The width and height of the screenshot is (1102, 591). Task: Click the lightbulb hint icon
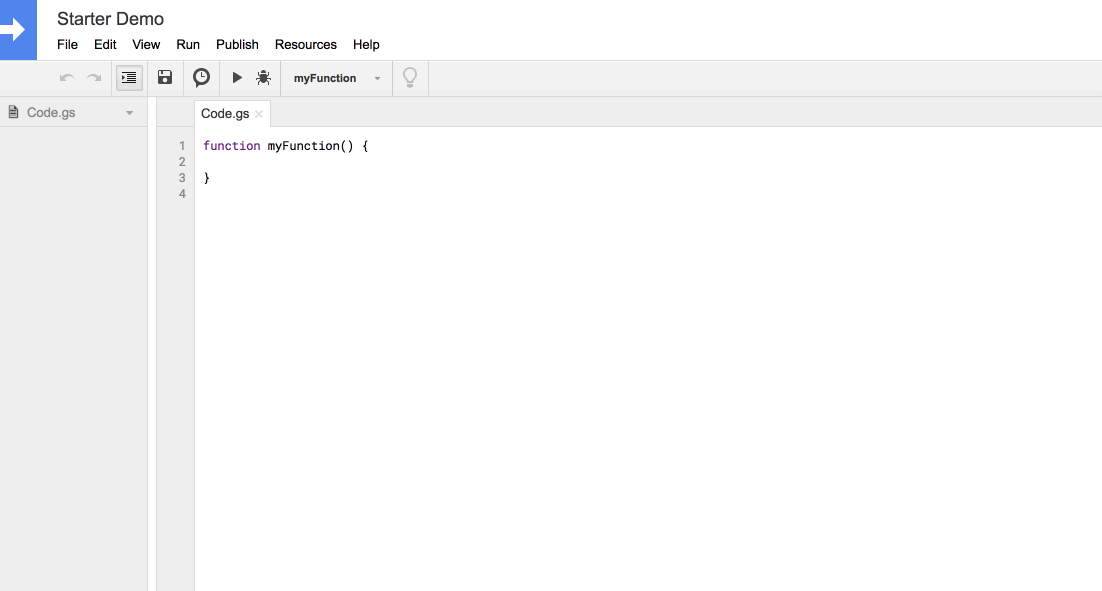[409, 78]
